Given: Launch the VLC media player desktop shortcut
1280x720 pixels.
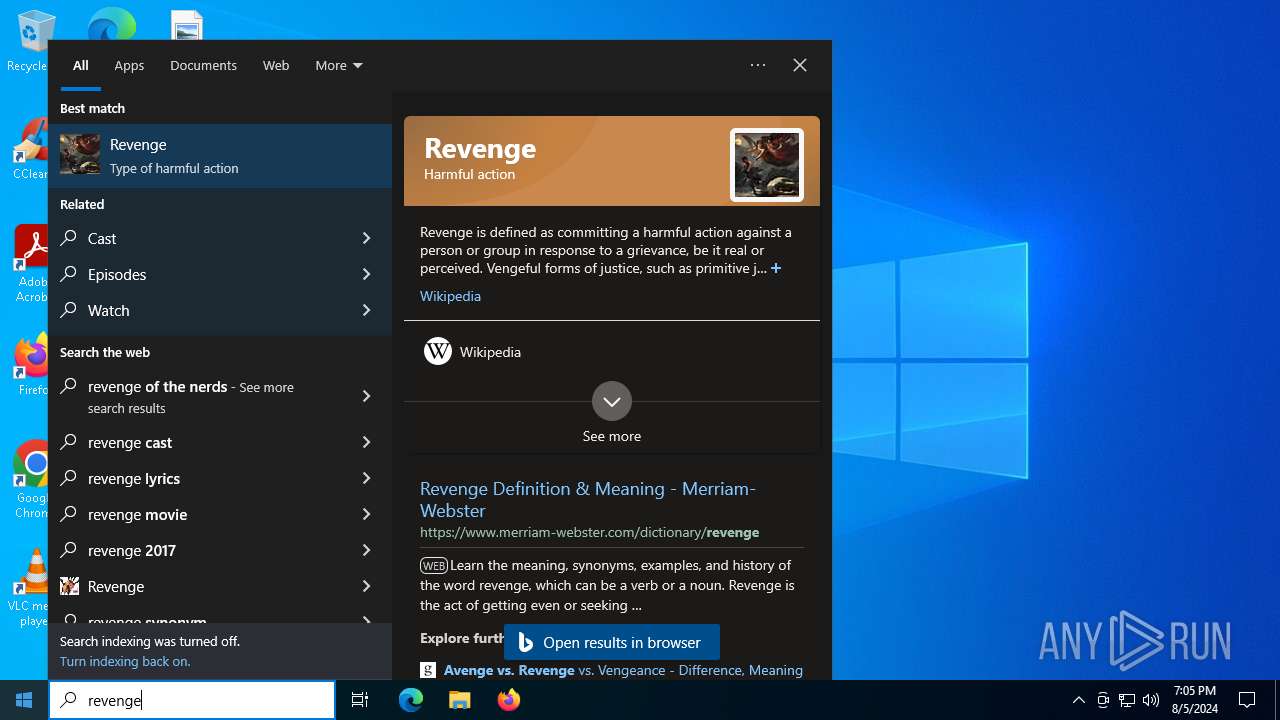Looking at the screenshot, I should [32, 588].
